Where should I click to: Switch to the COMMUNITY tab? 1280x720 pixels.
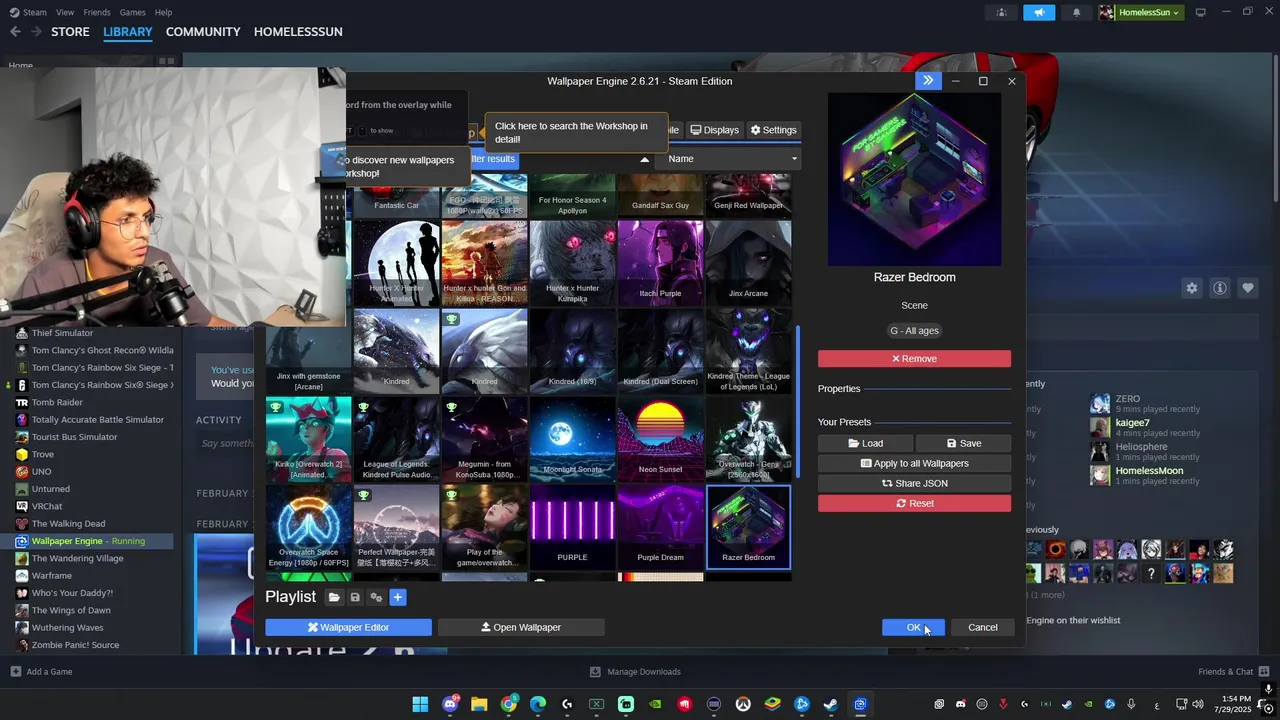coord(203,32)
